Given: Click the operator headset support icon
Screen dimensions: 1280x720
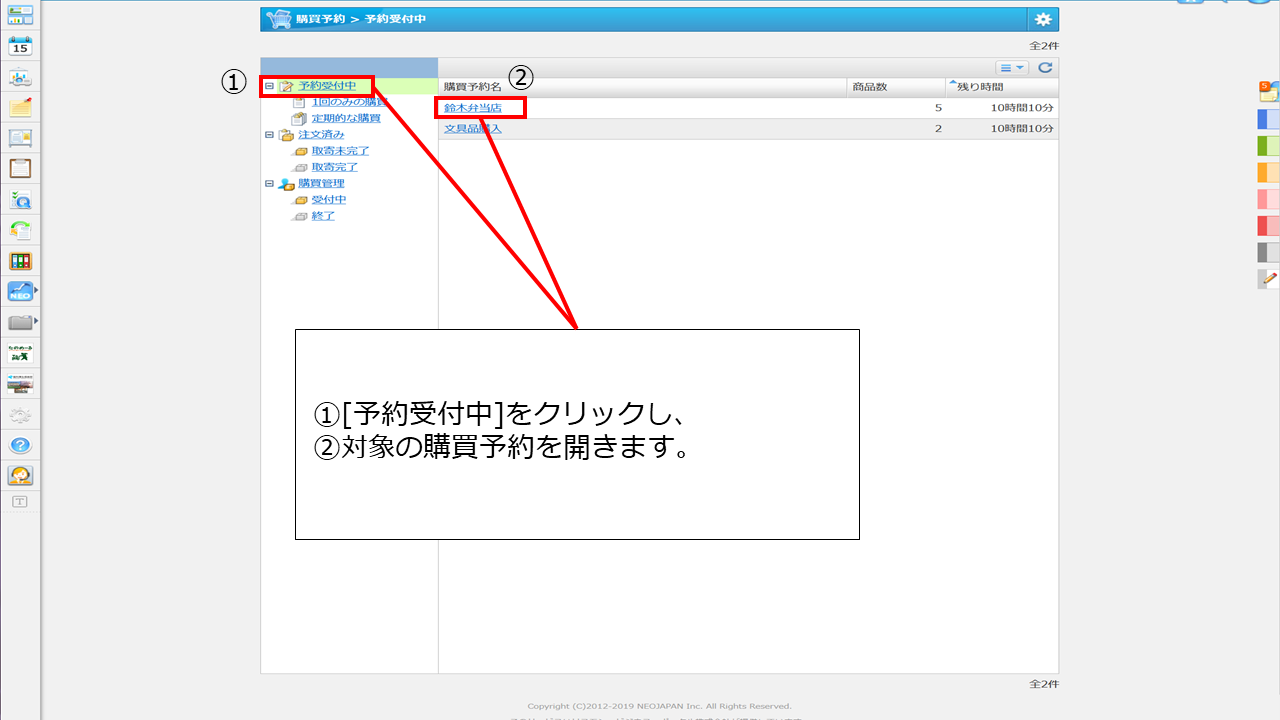Looking at the screenshot, I should (x=20, y=476).
